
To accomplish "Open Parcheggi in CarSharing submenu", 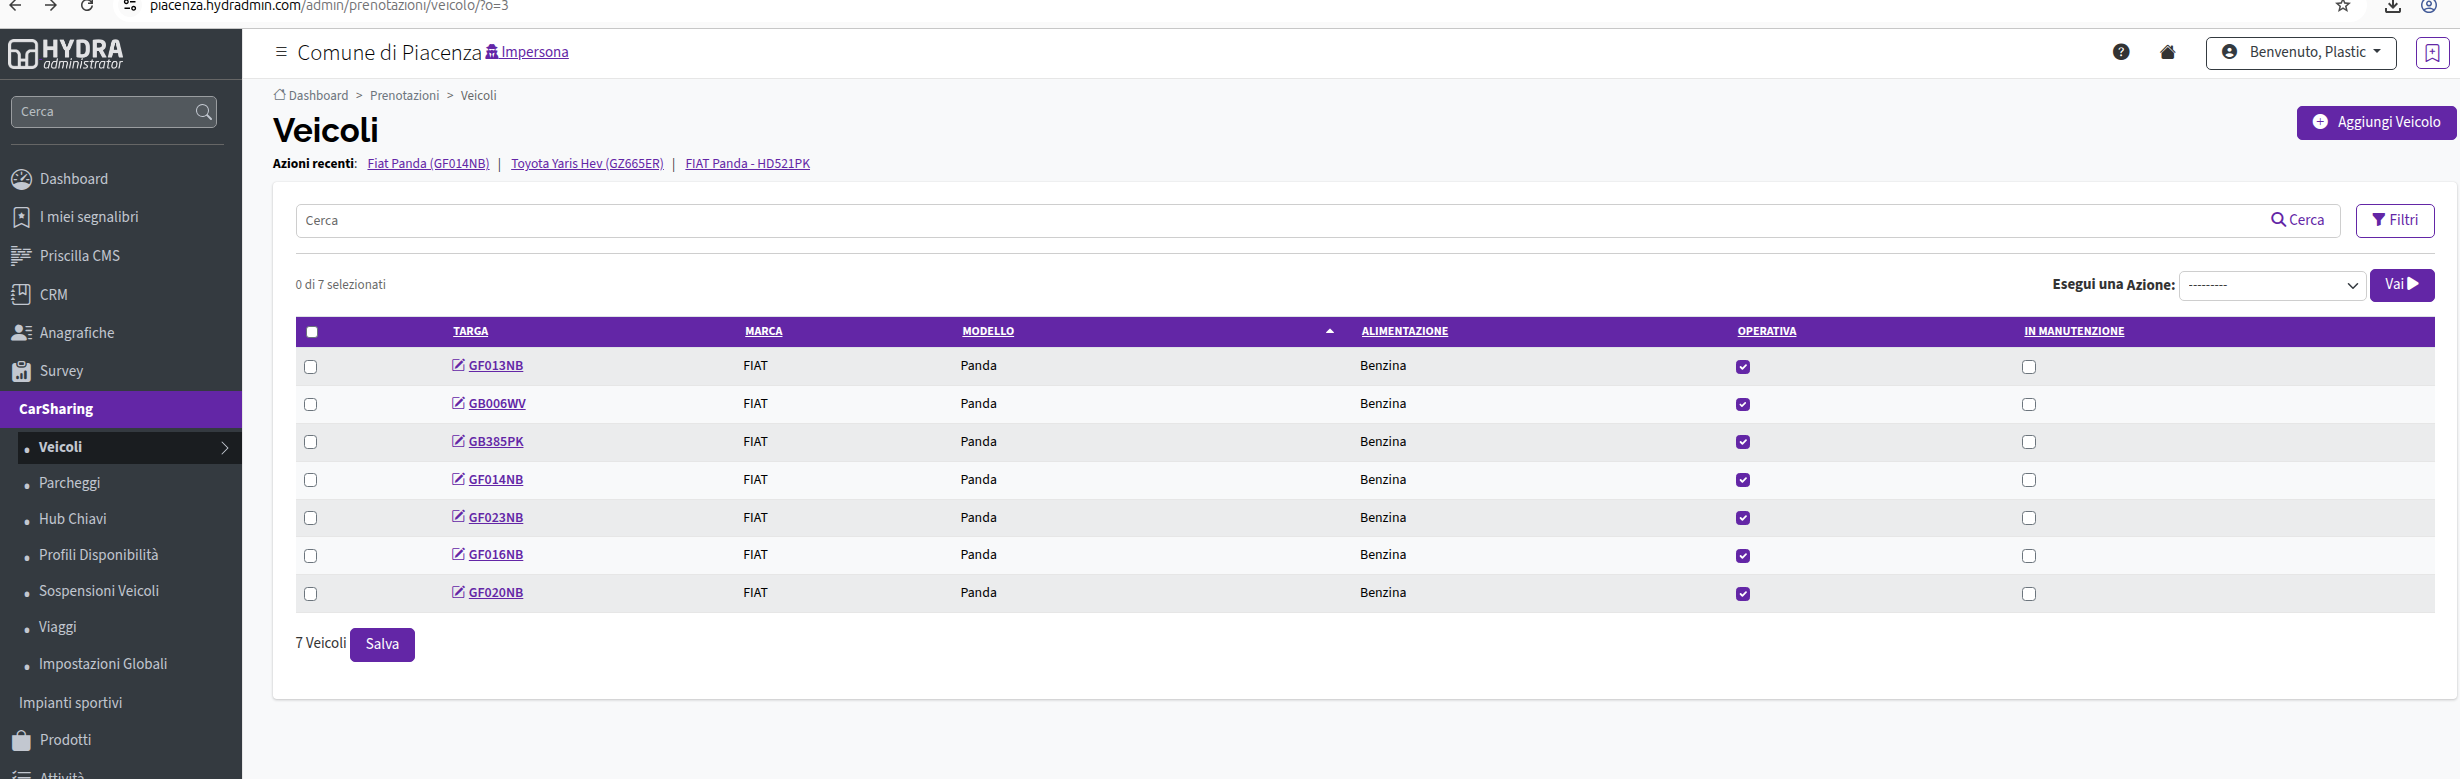I will [x=69, y=483].
